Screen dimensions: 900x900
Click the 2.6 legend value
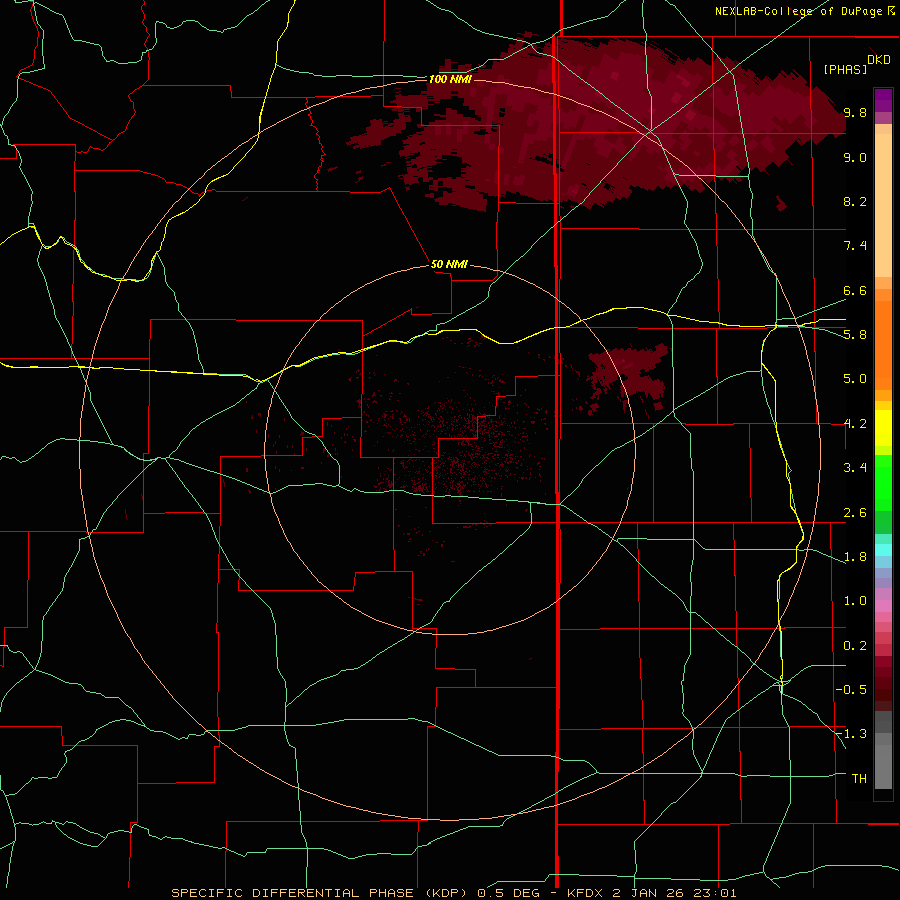coord(855,513)
